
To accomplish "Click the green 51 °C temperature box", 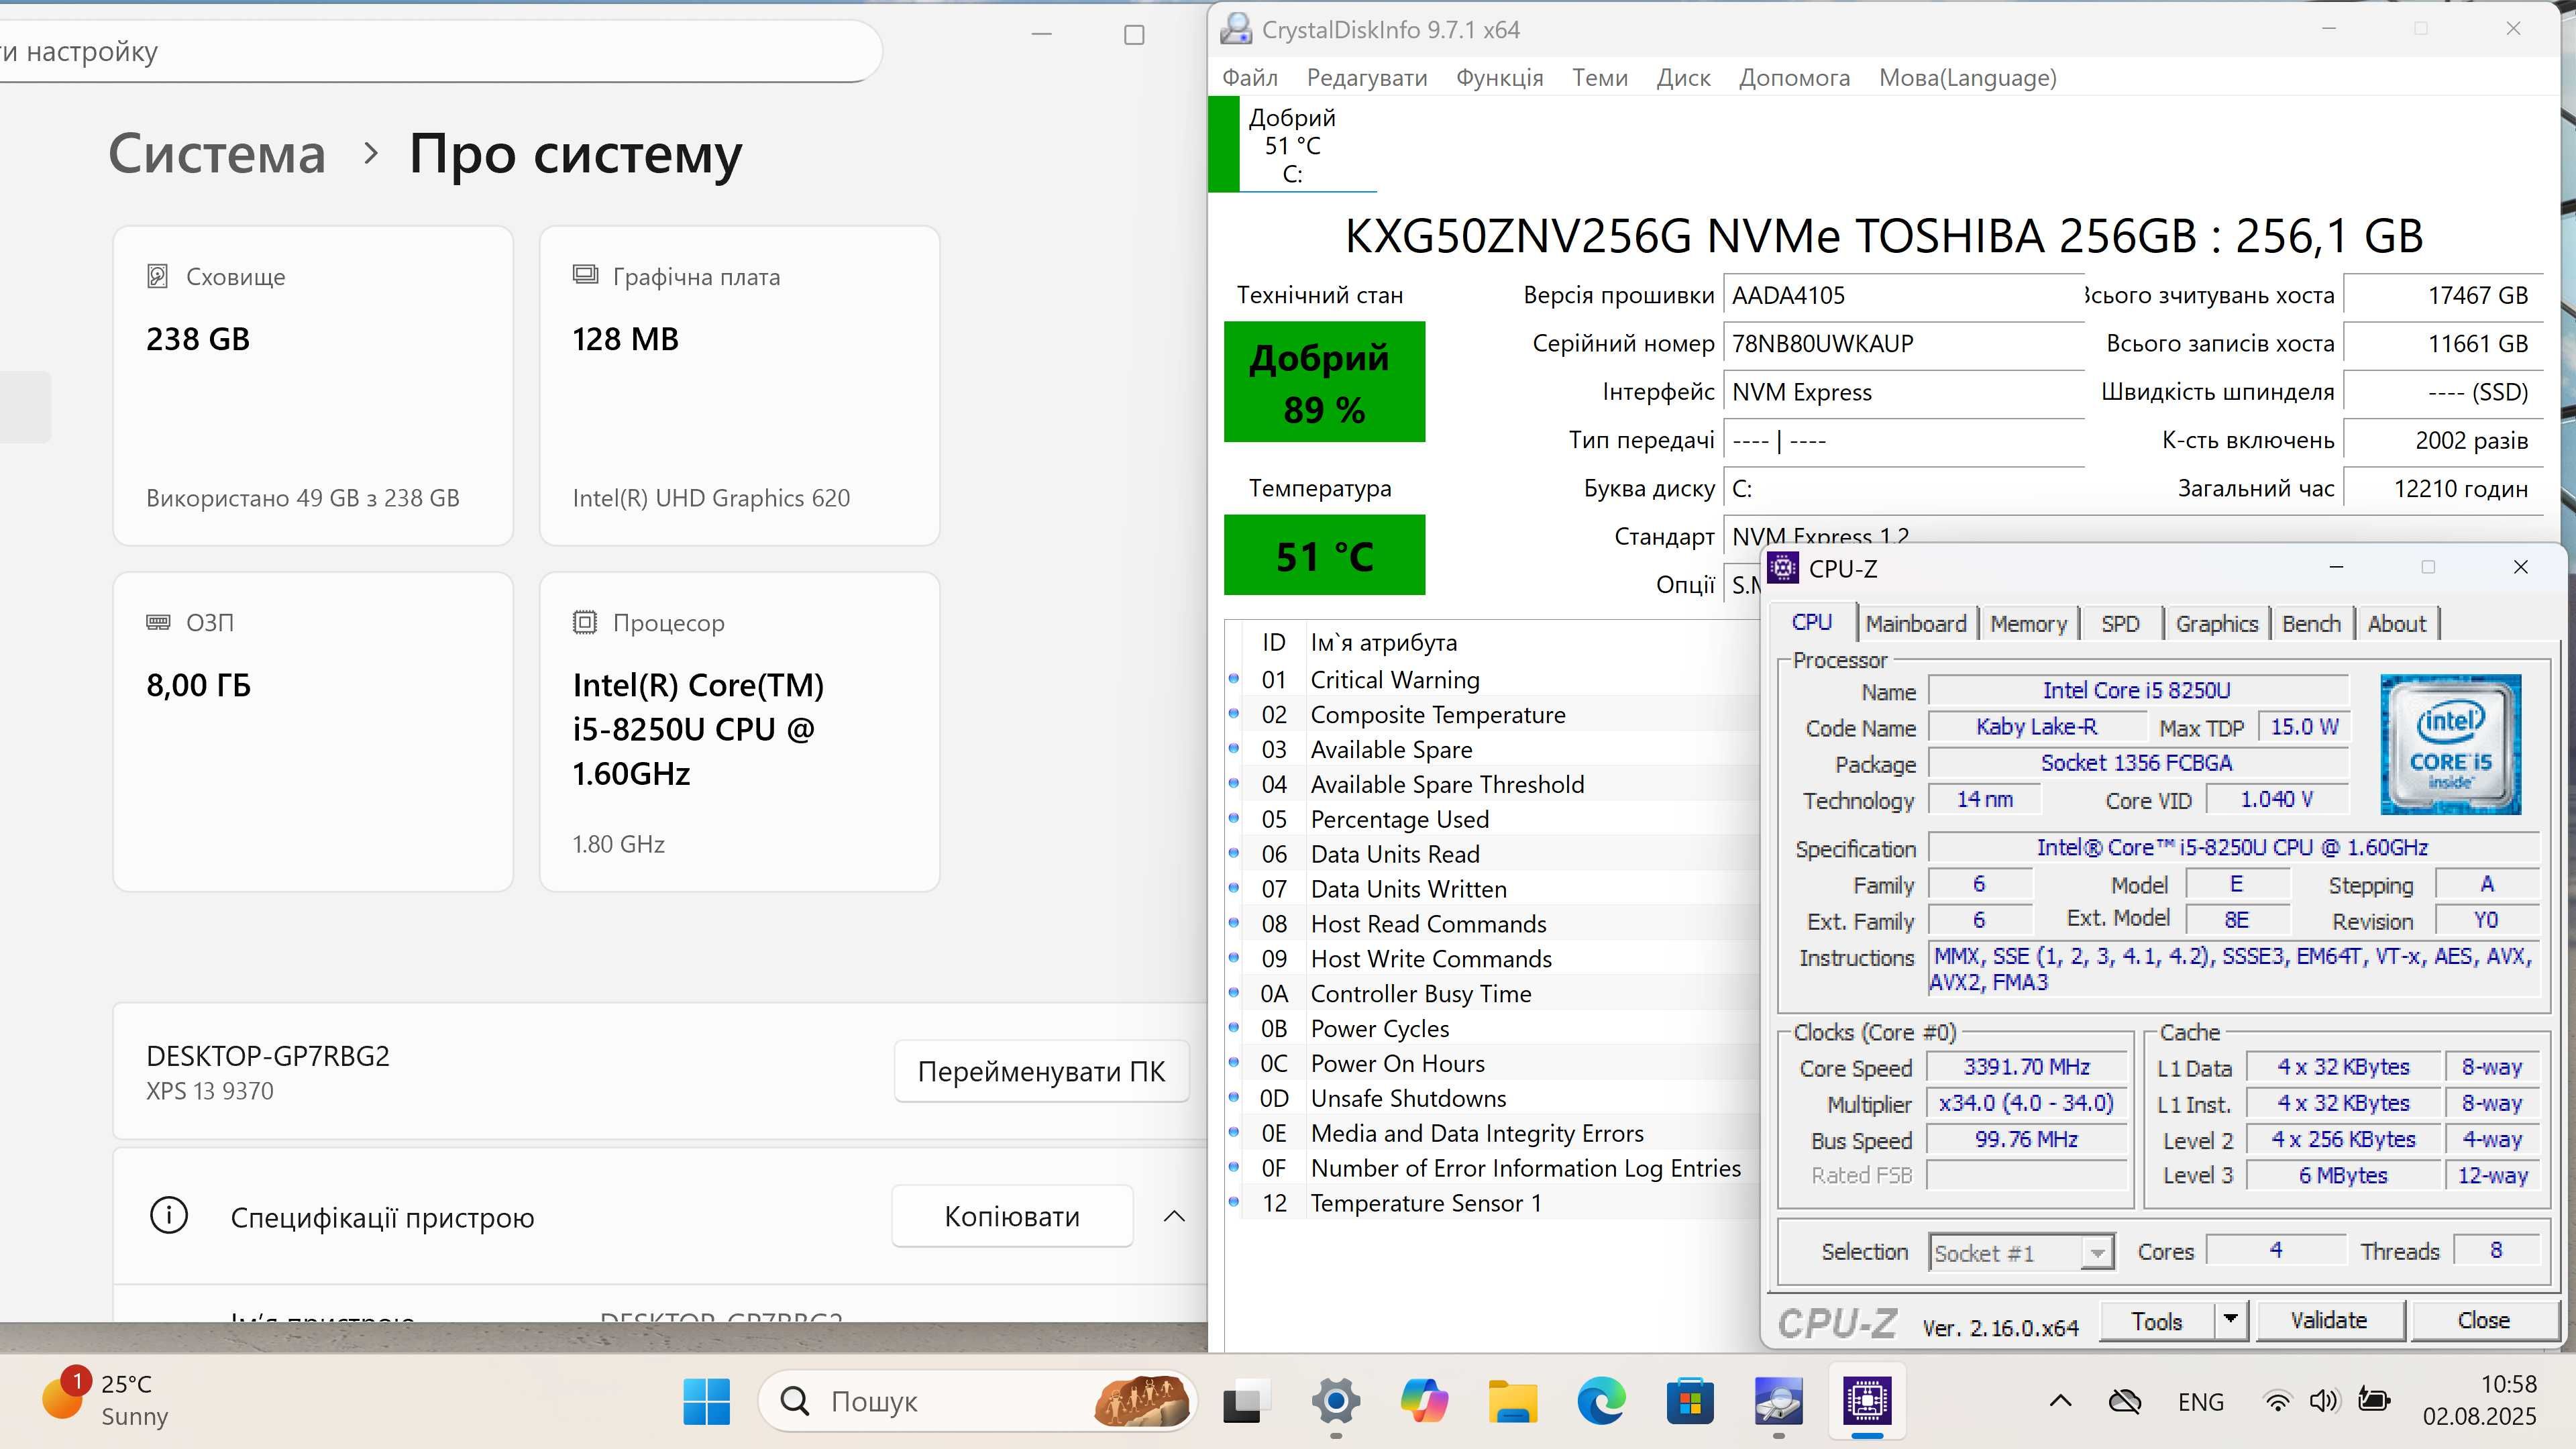I will pyautogui.click(x=1324, y=555).
